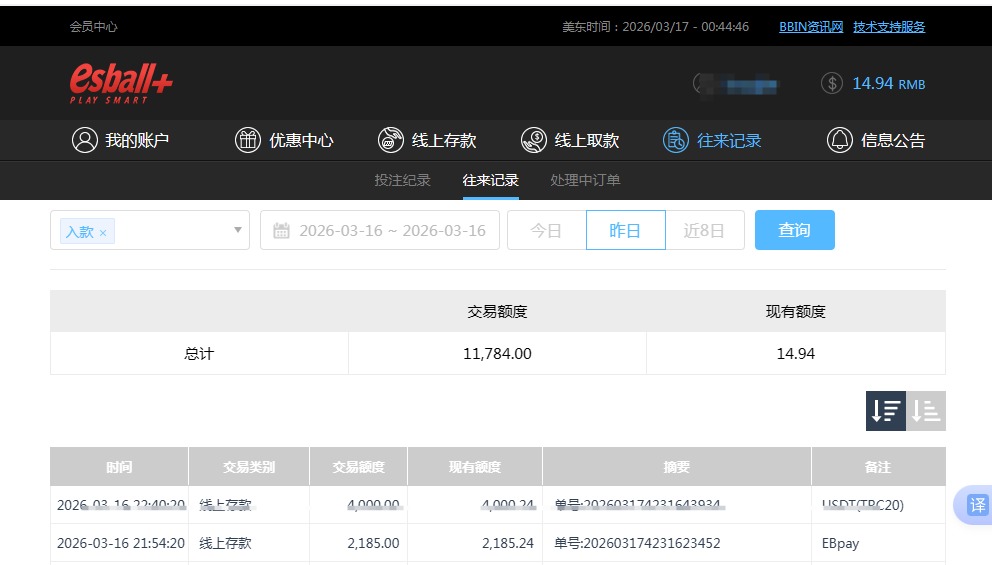
Task: Click the 交易类别 column header
Action: 249,467
